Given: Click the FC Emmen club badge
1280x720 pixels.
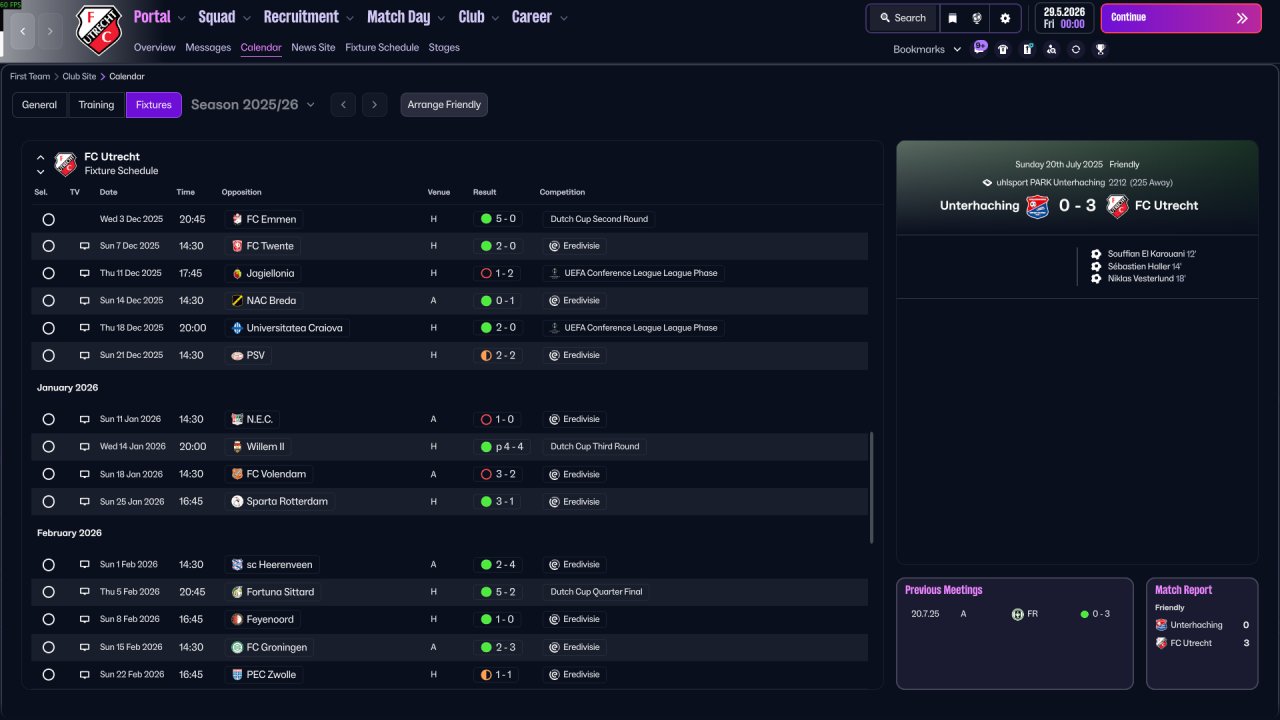Looking at the screenshot, I should 237,219.
